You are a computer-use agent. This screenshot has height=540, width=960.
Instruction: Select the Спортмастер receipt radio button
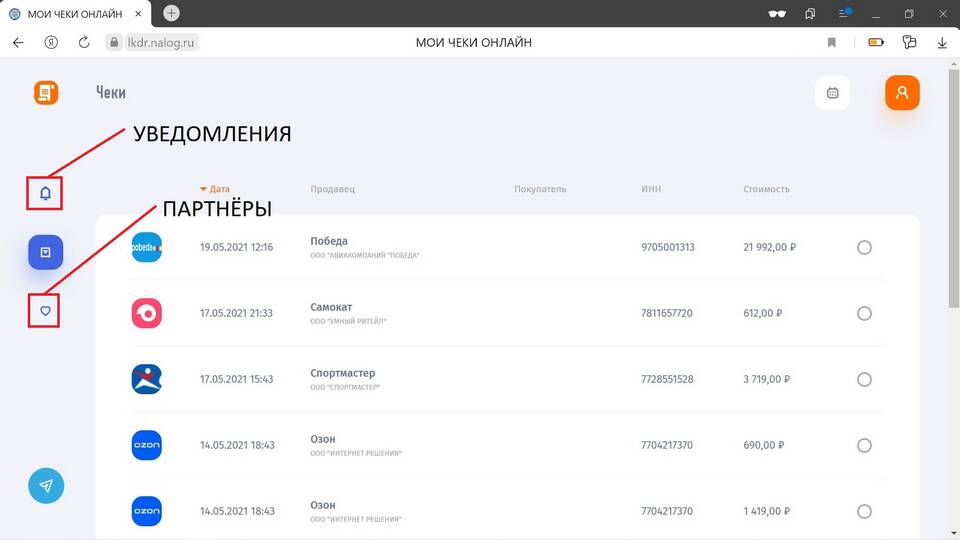[864, 379]
